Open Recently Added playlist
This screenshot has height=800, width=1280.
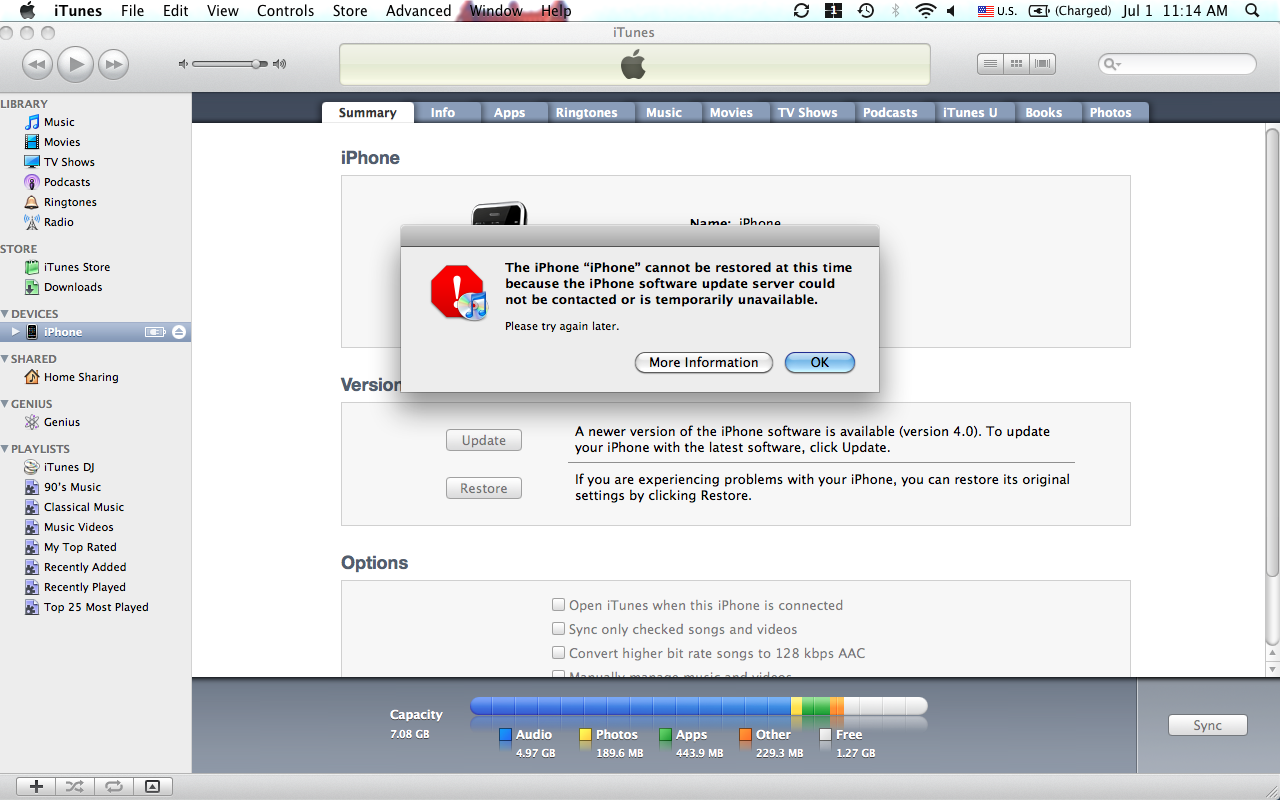click(85, 567)
